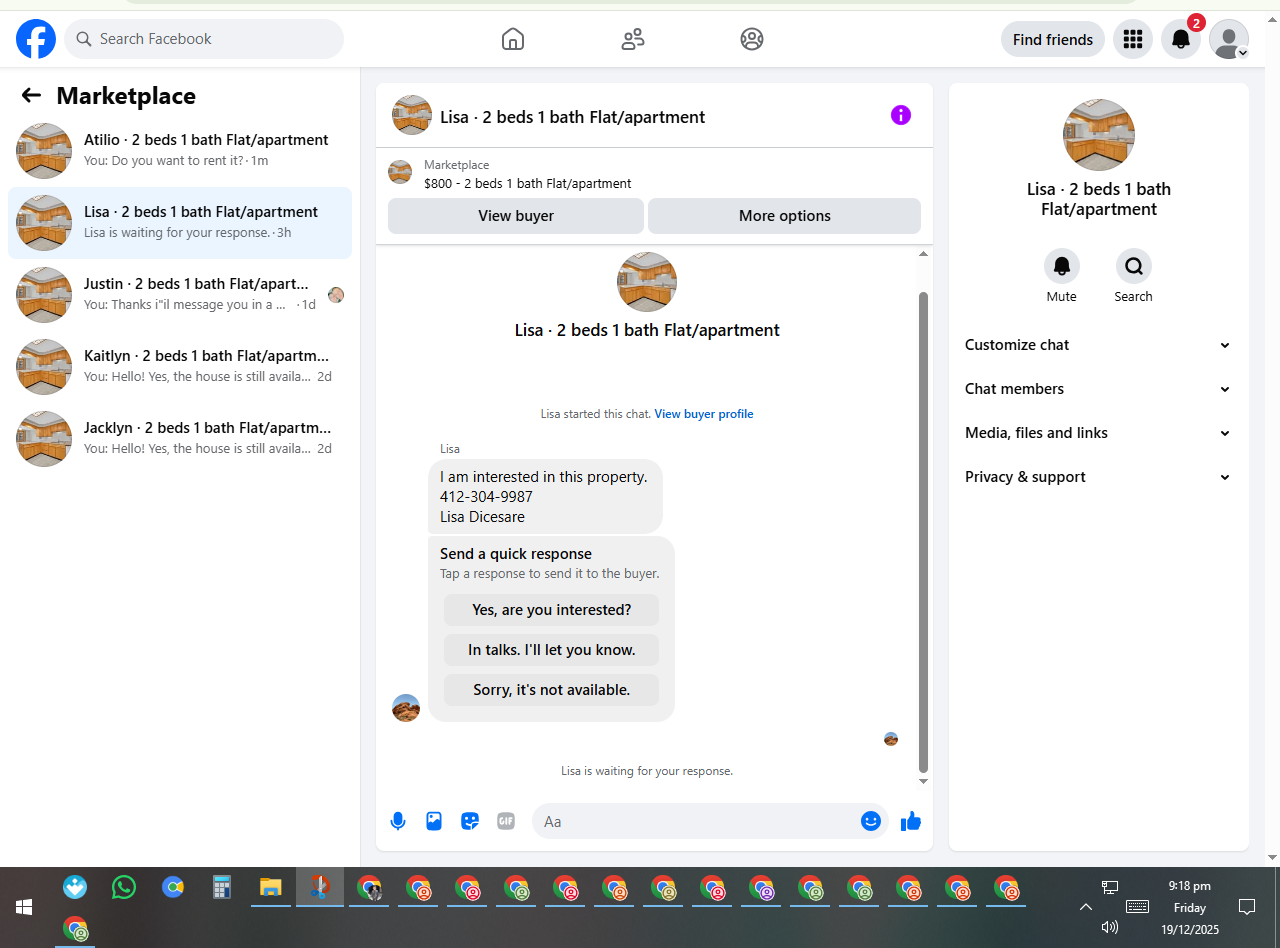This screenshot has height=948, width=1280.
Task: Search in conversation magnifier icon
Action: [1134, 266]
